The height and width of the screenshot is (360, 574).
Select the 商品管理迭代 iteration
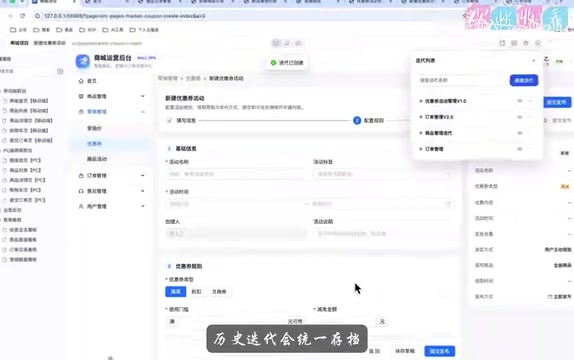click(x=438, y=133)
